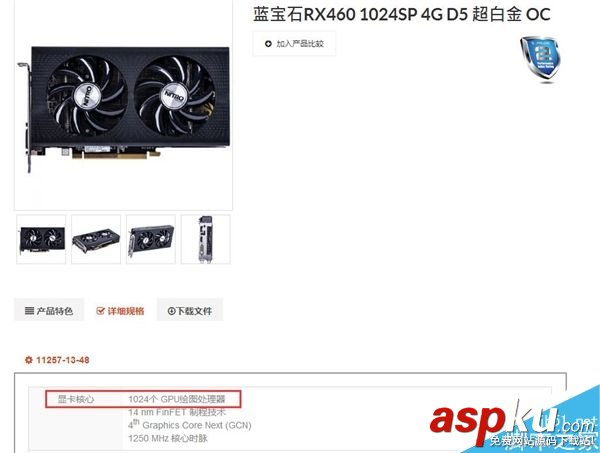Click the 11257-13-48 model number
This screenshot has width=600, height=453.
[63, 360]
